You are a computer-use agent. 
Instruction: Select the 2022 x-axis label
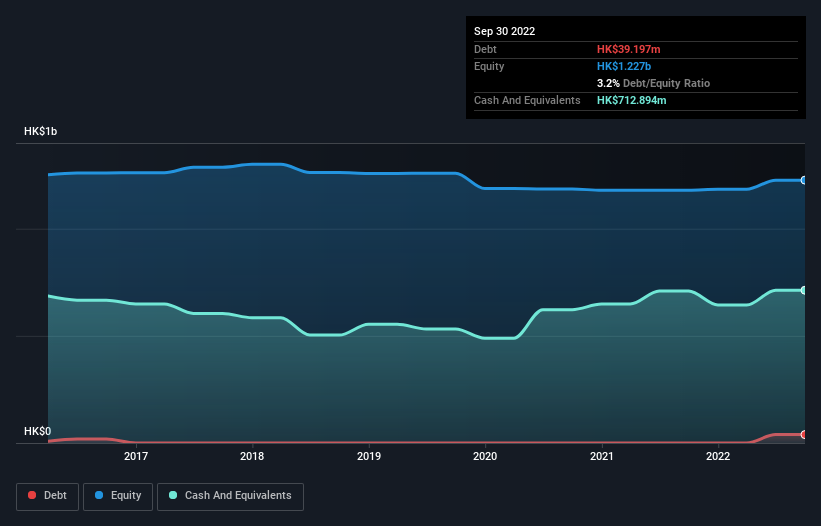[718, 456]
